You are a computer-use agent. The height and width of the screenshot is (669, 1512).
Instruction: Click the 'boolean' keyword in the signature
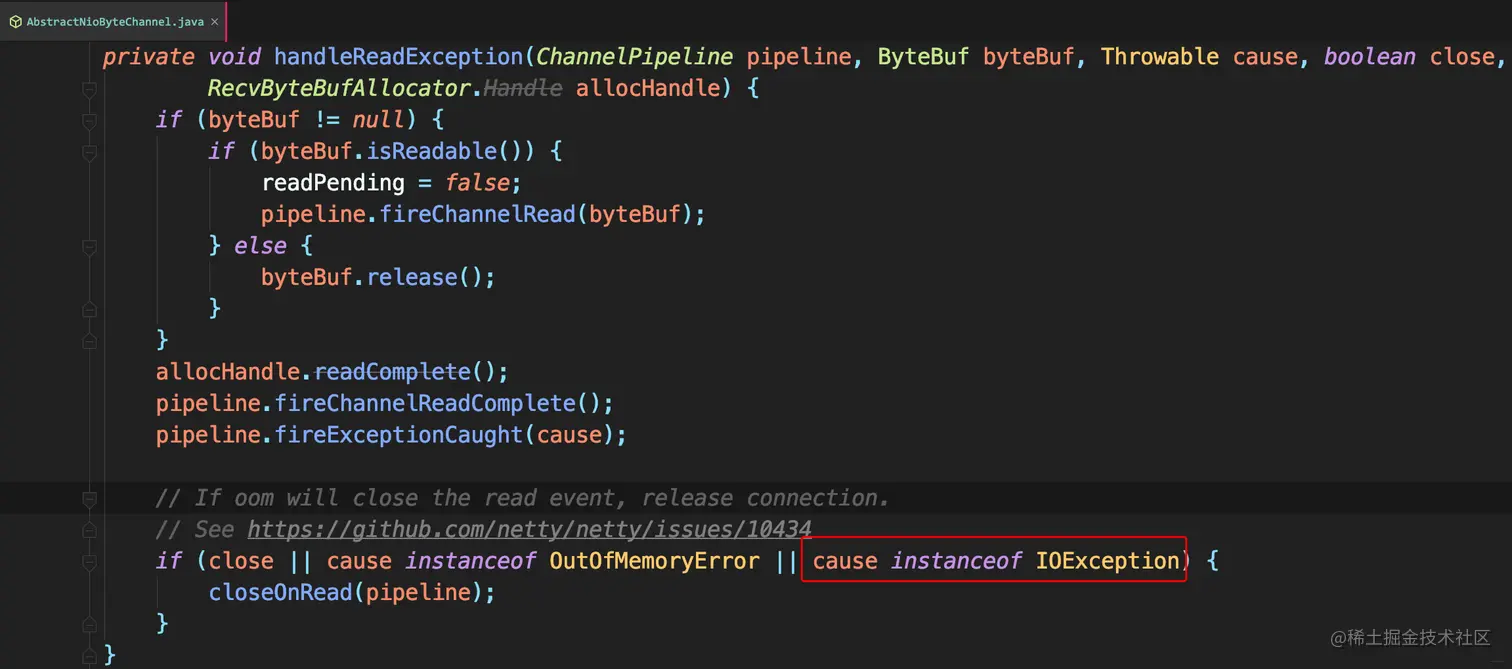(x=1370, y=57)
